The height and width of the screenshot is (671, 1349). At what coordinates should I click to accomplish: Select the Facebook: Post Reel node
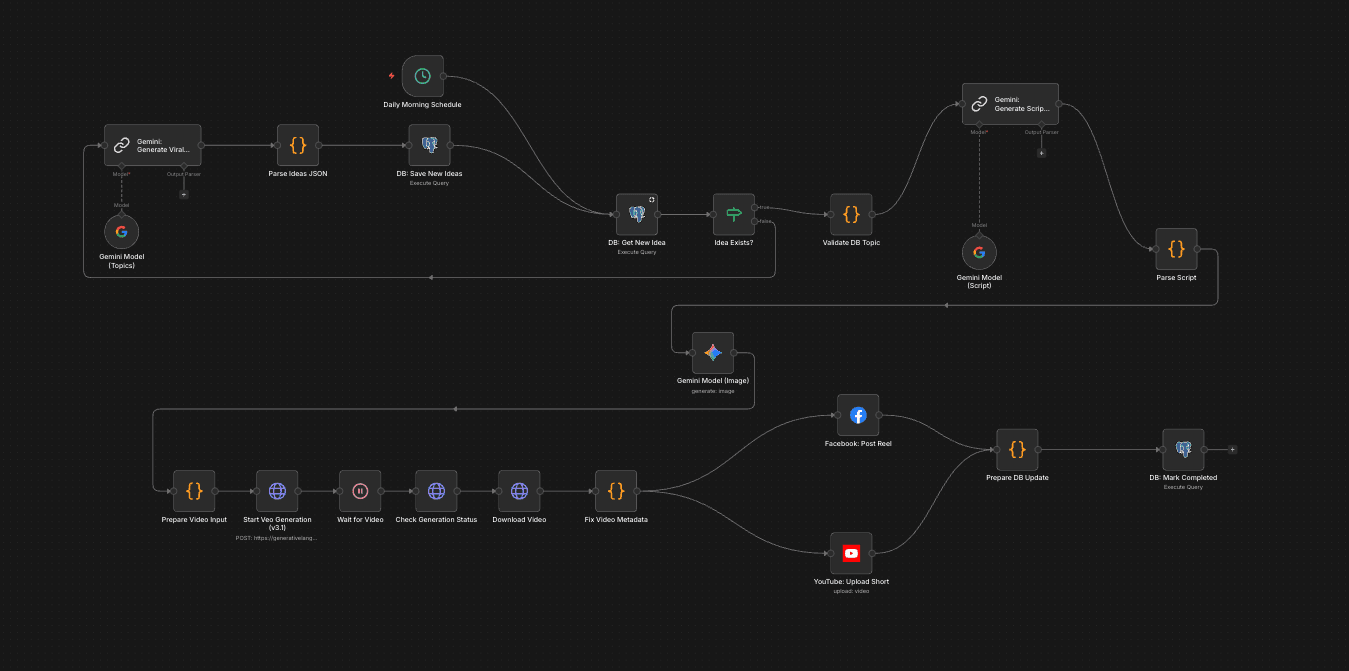(x=857, y=415)
